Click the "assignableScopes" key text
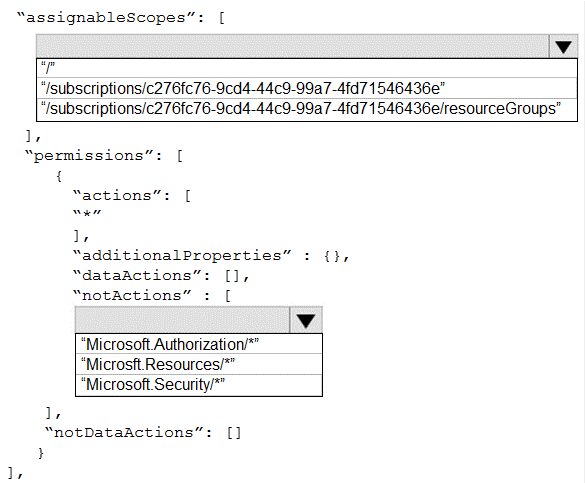The height and width of the screenshot is (483, 585). point(106,18)
